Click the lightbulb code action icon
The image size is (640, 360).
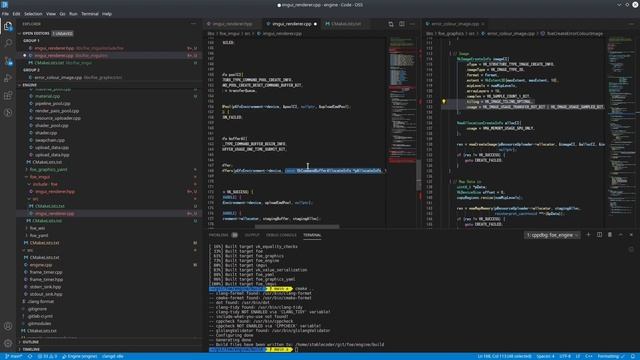coord(444,101)
